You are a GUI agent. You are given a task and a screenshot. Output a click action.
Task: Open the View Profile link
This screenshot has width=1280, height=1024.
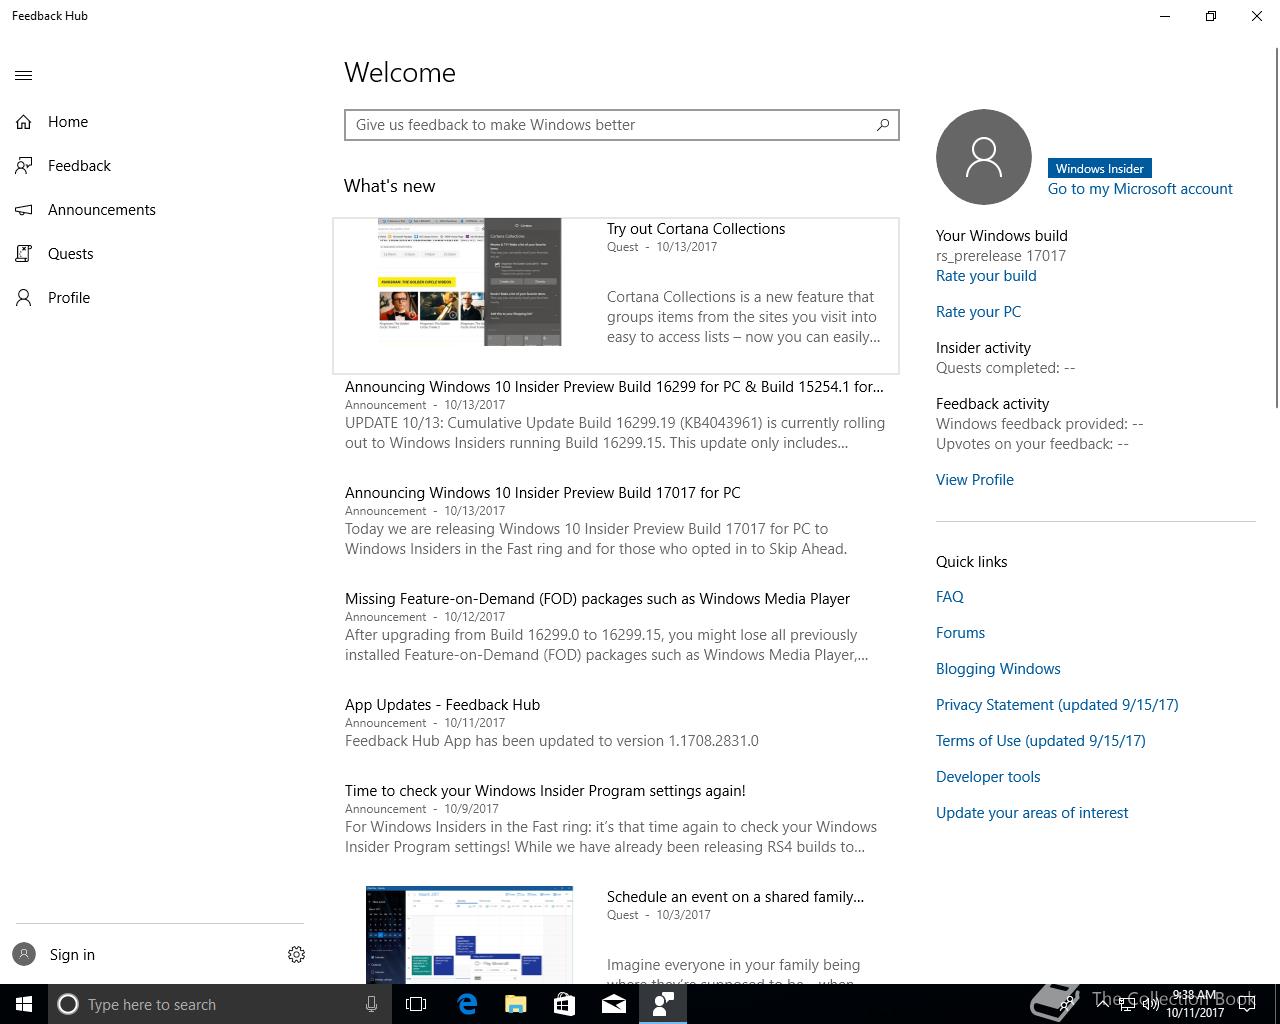(975, 480)
